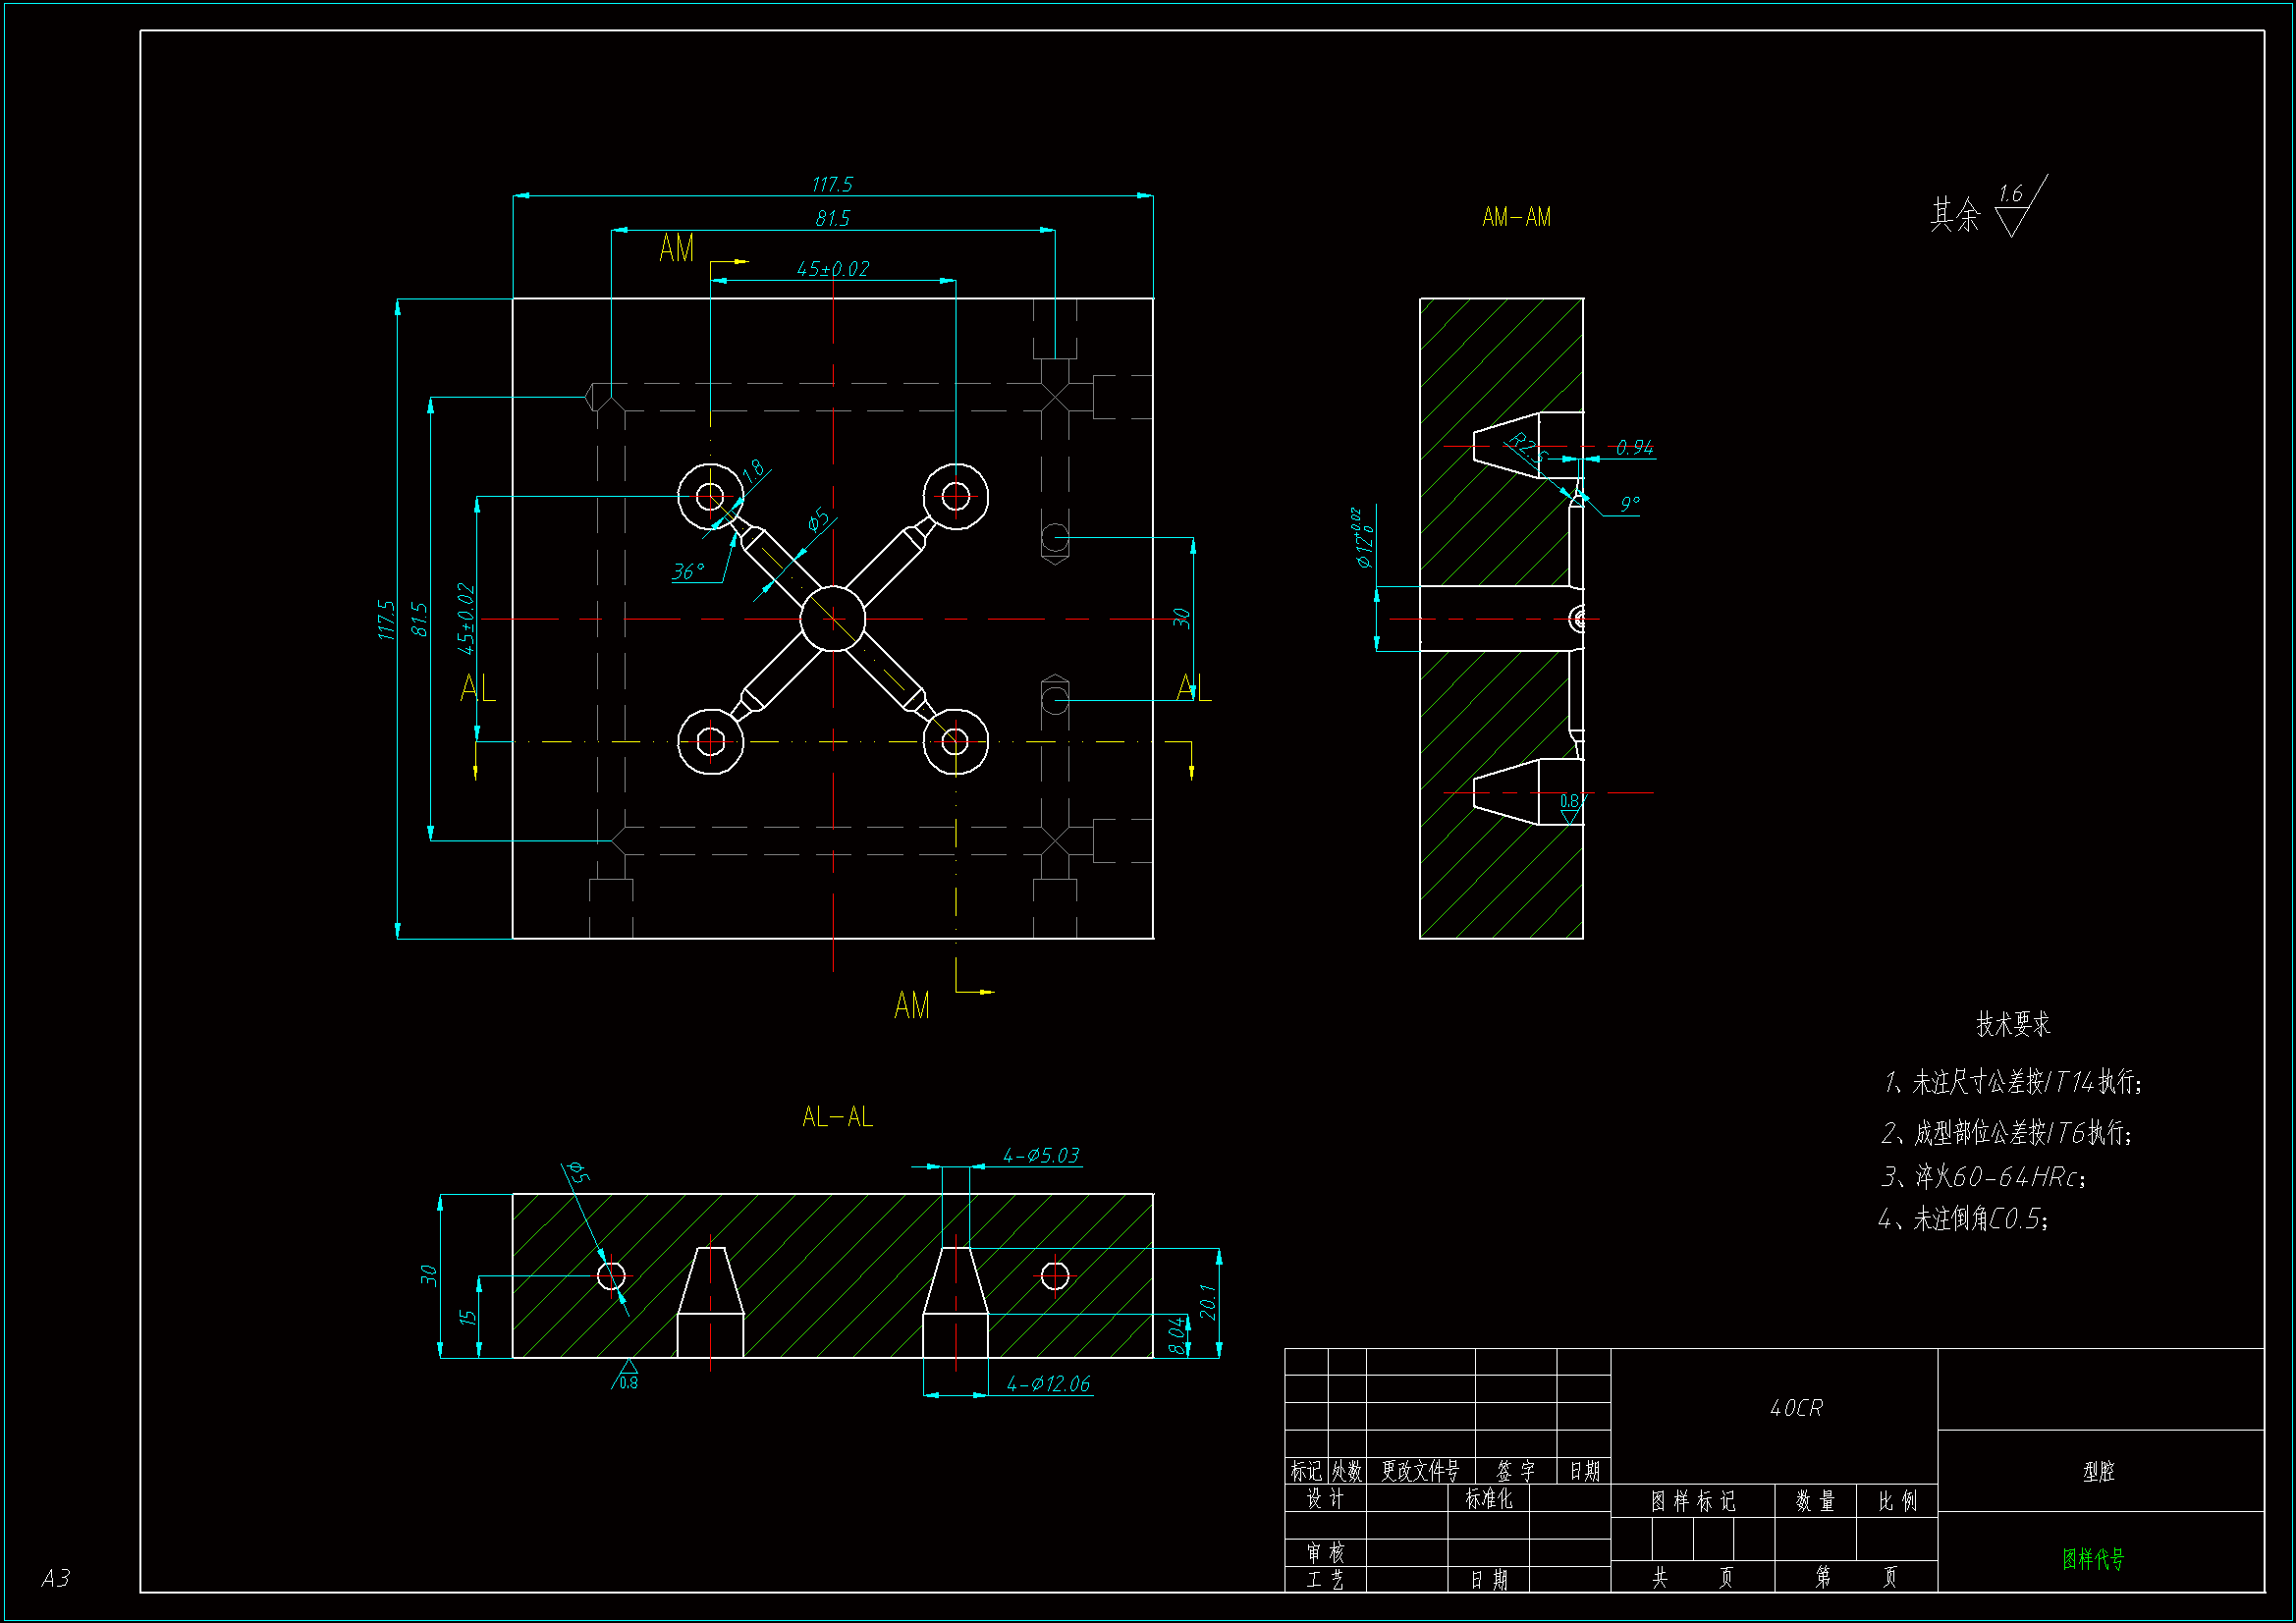Select the green 图样代号 text
Image resolution: width=2296 pixels, height=1623 pixels.
pos(2092,1559)
